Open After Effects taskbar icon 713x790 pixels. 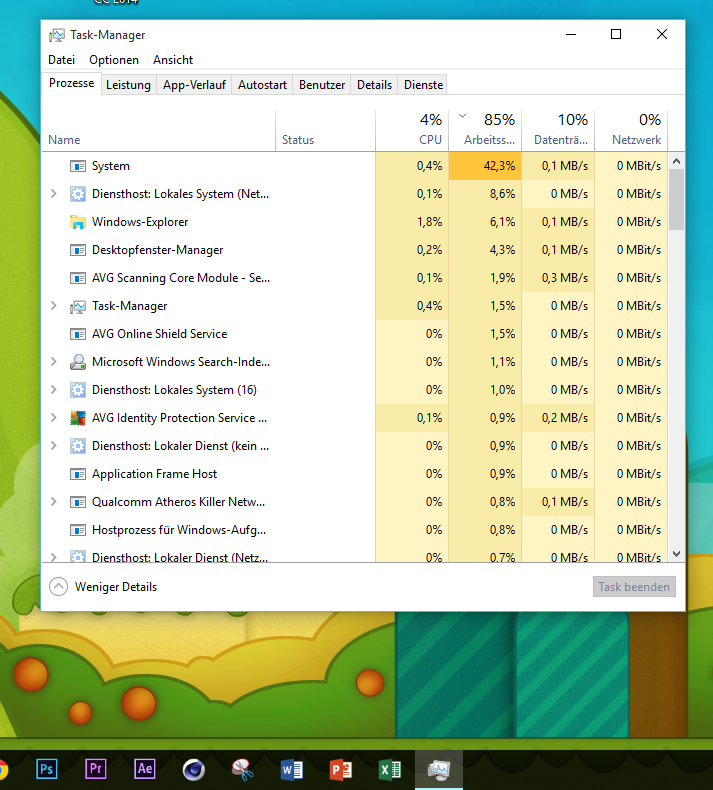point(145,769)
